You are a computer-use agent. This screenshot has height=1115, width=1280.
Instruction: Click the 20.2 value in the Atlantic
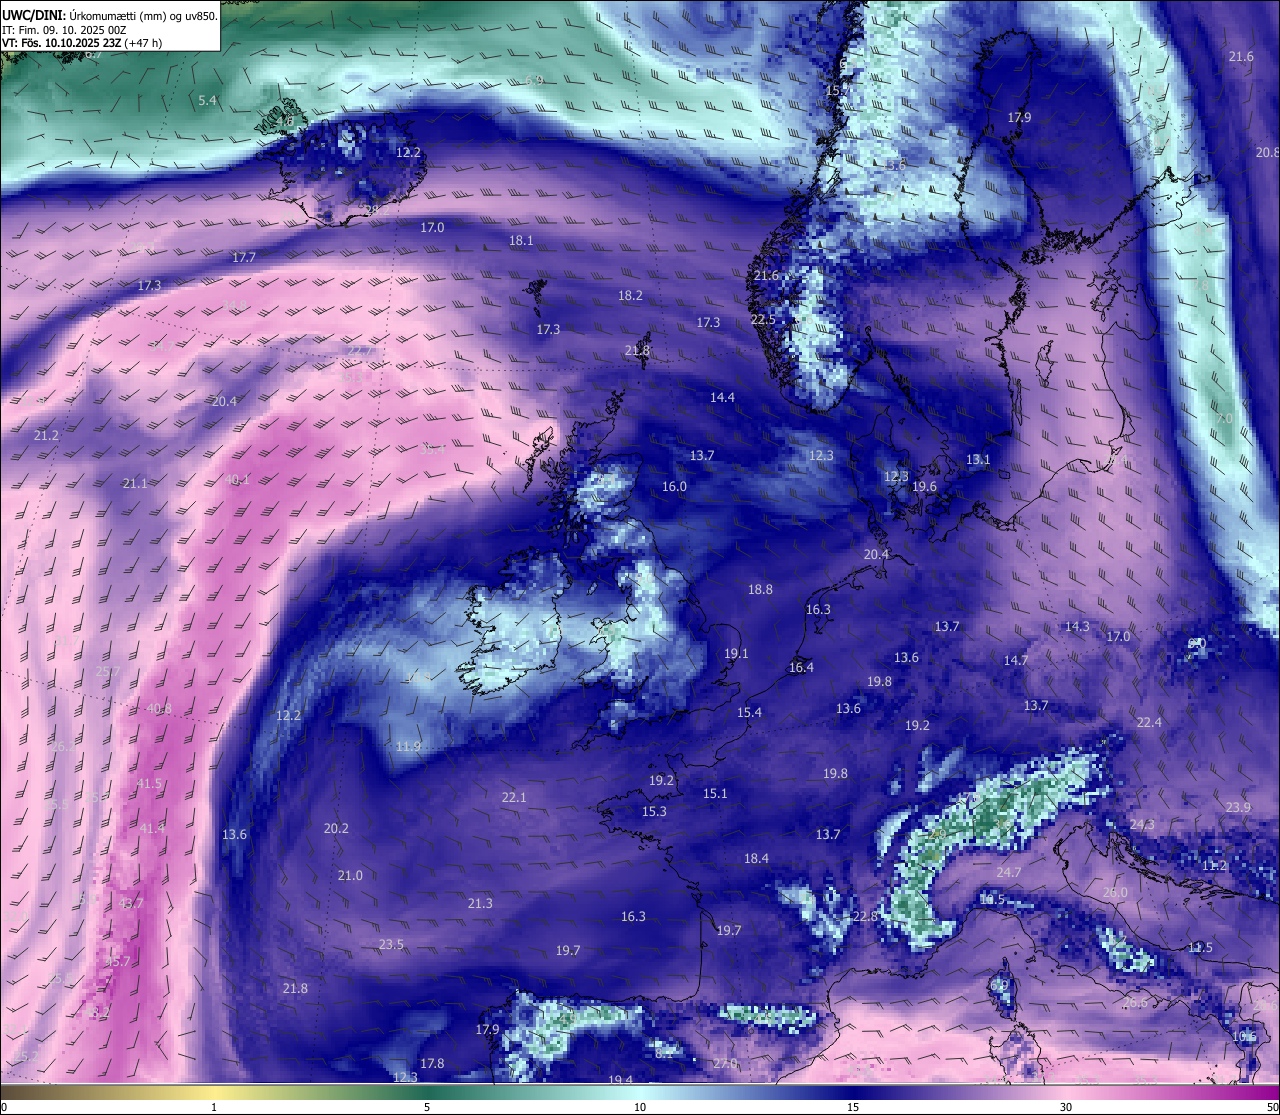(x=336, y=828)
